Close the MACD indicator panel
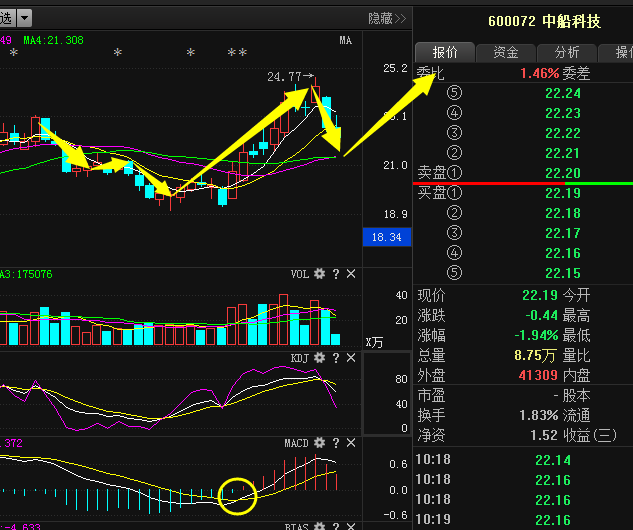The image size is (633, 530). (351, 441)
